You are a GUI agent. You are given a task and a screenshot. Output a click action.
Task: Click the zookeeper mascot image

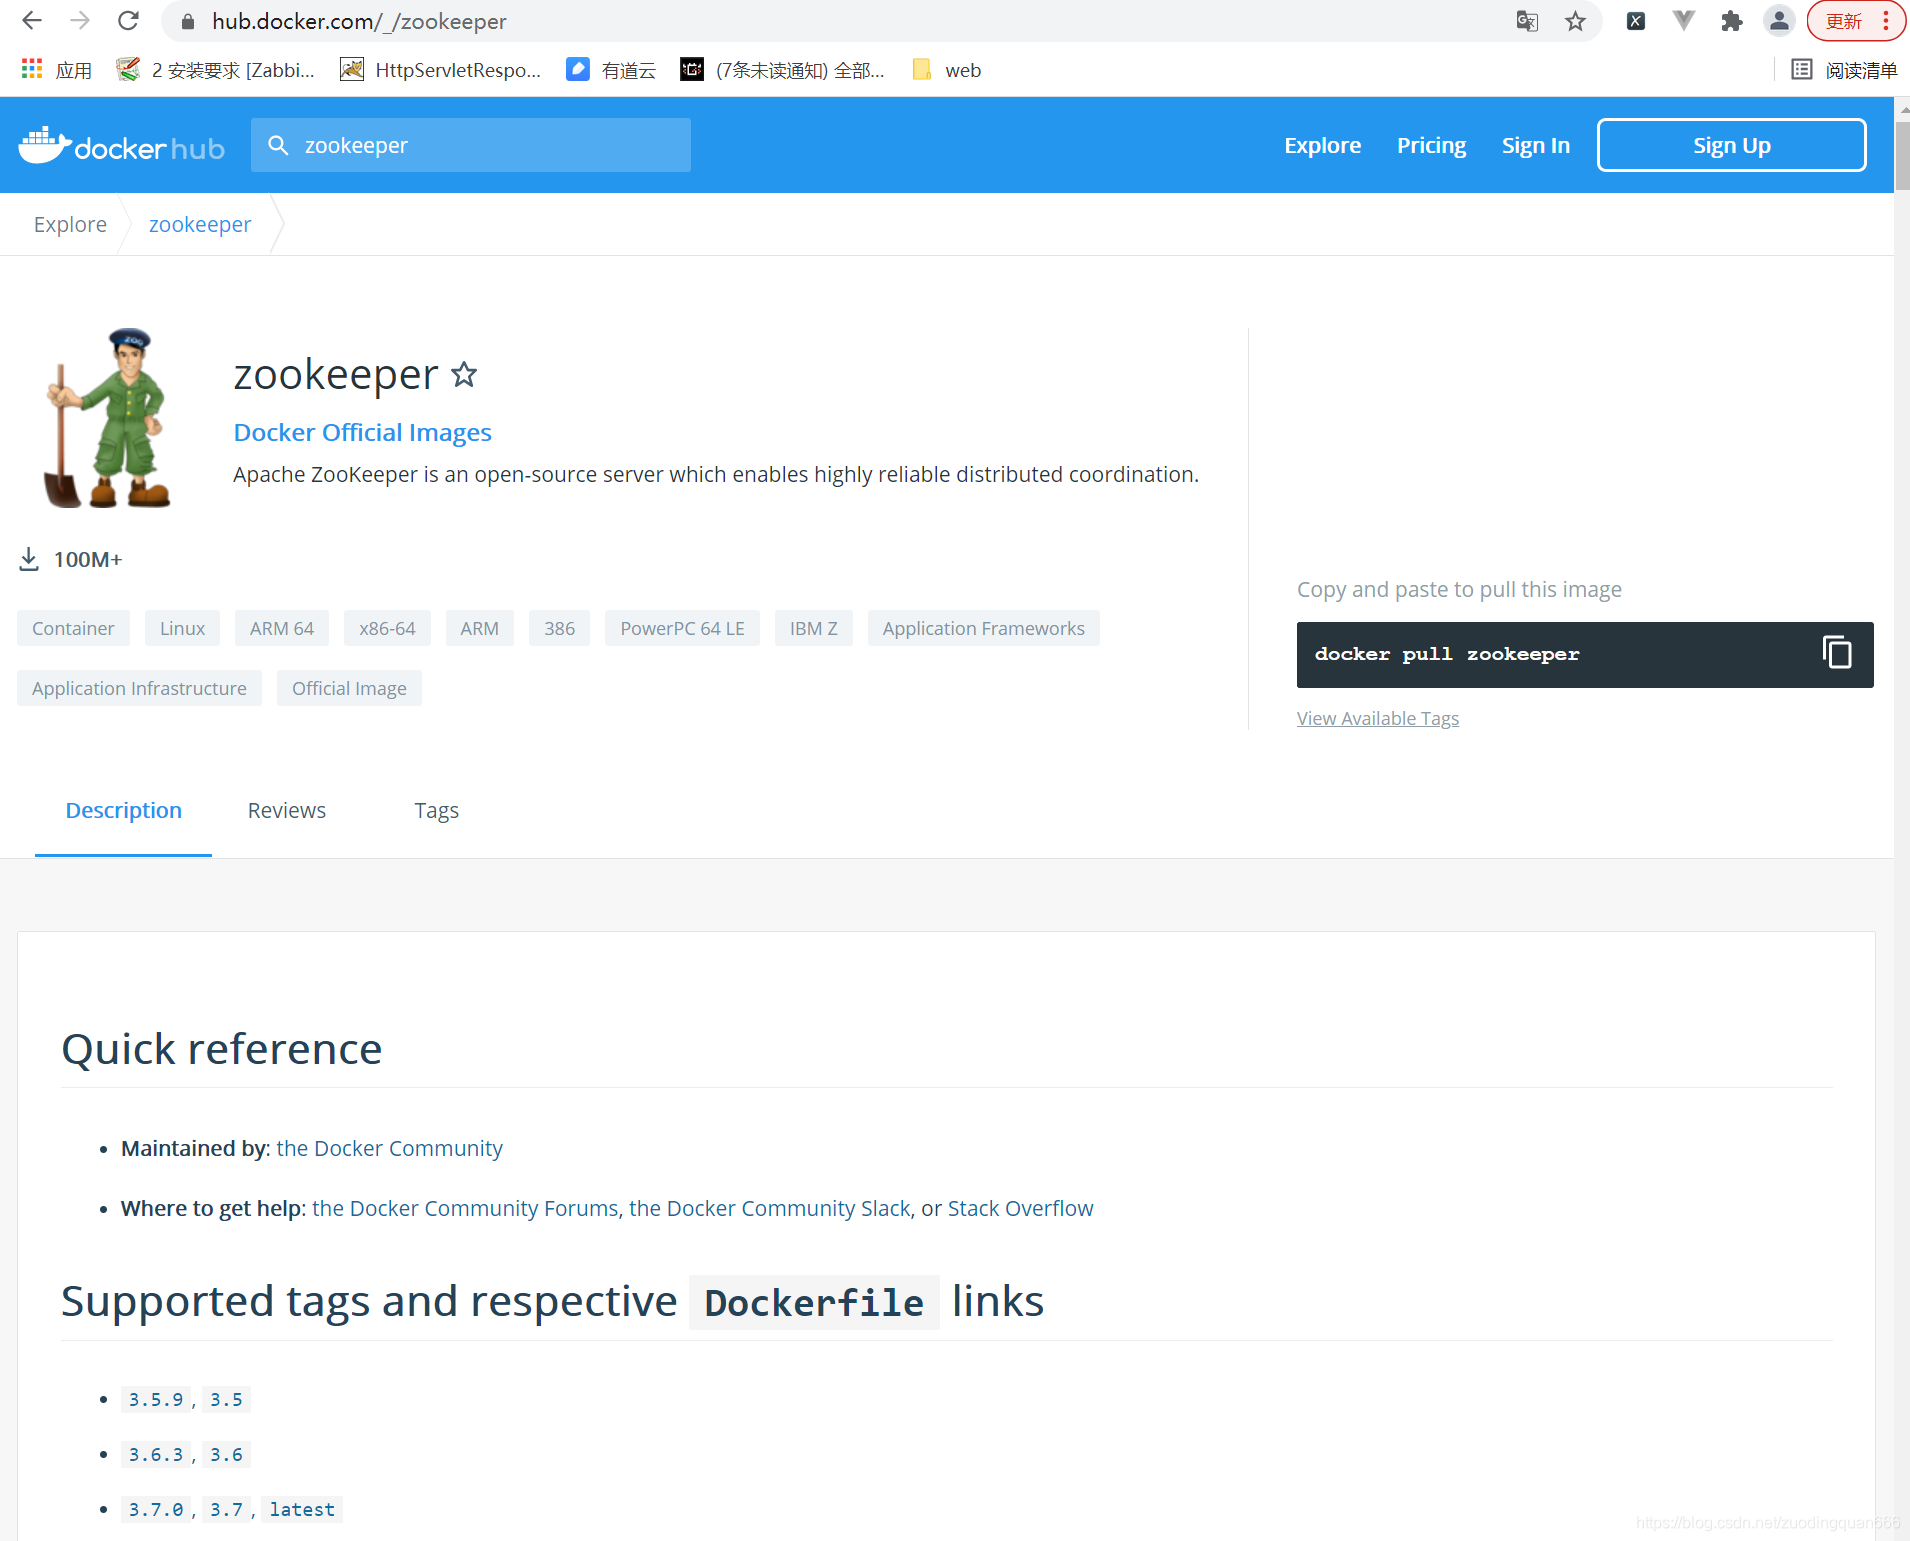(108, 418)
